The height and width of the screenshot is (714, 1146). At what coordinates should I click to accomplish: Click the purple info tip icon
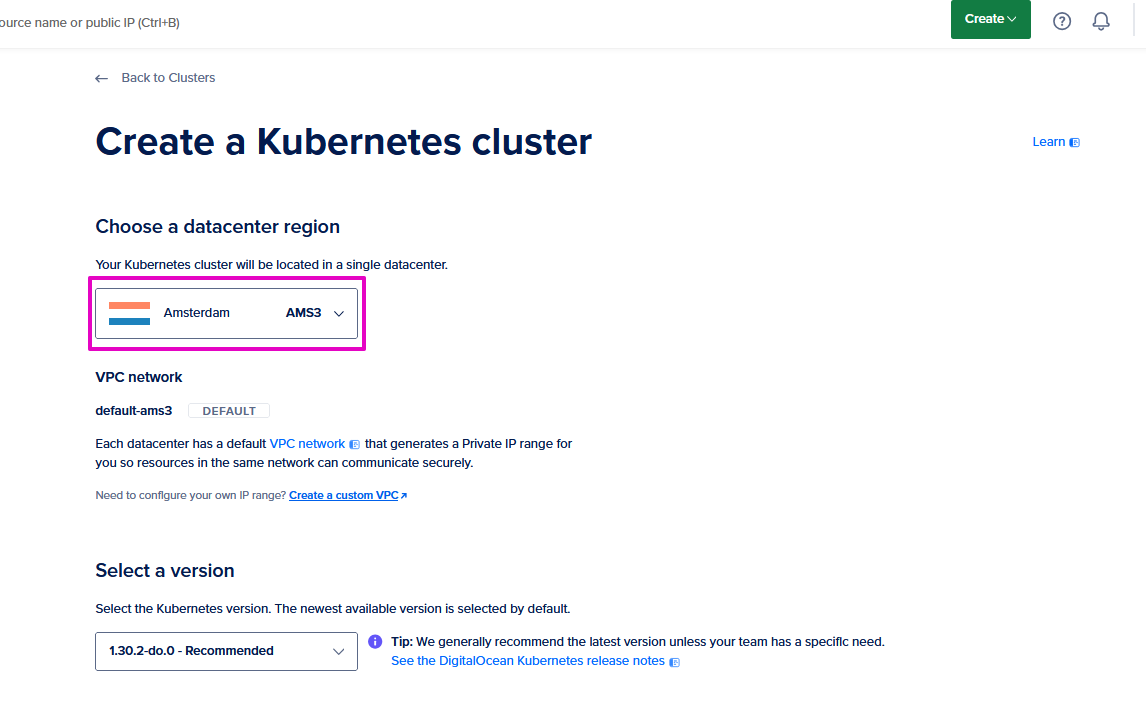pyautogui.click(x=375, y=642)
